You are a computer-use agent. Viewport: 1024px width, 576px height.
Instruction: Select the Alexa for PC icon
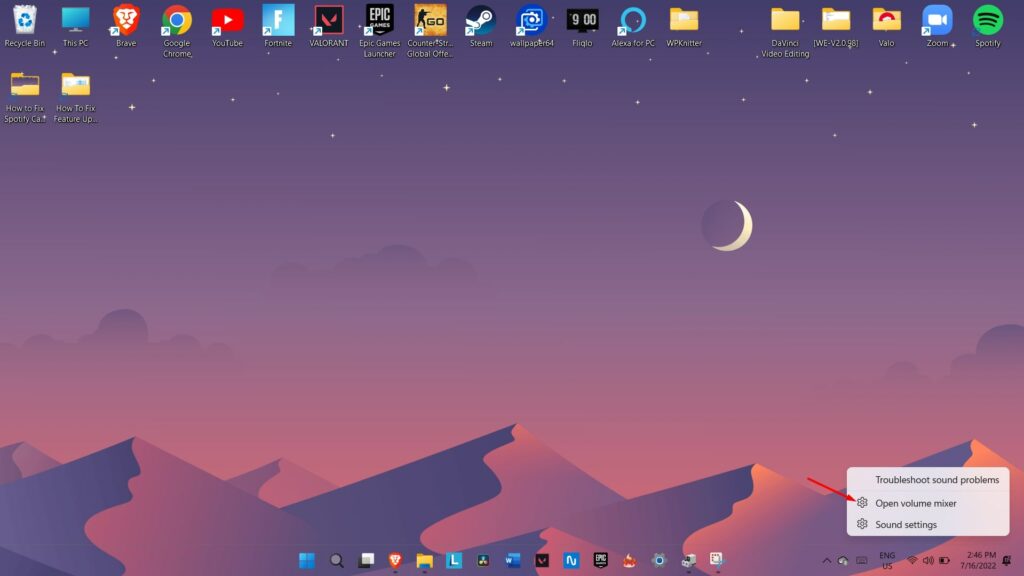coord(632,20)
